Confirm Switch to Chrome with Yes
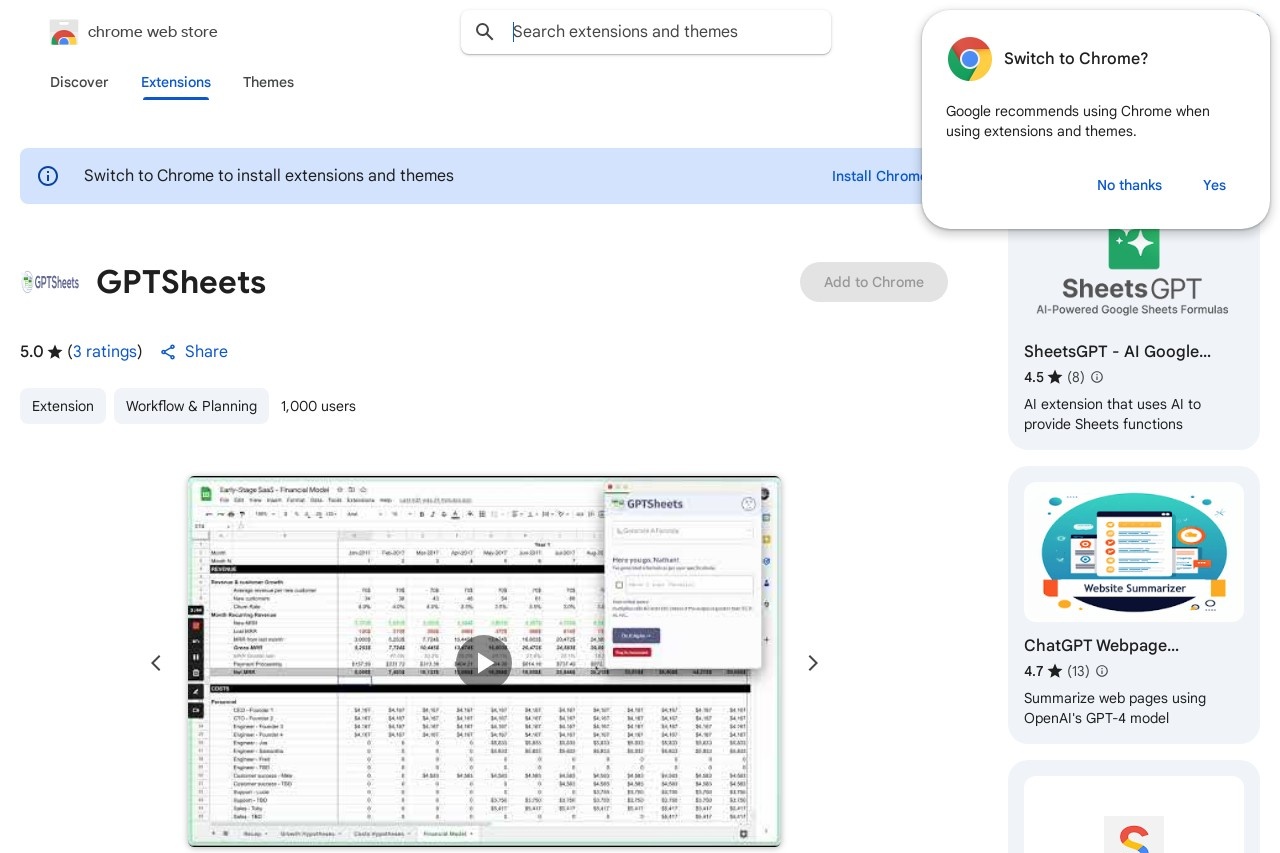Viewport: 1280px width, 853px height. click(1214, 185)
